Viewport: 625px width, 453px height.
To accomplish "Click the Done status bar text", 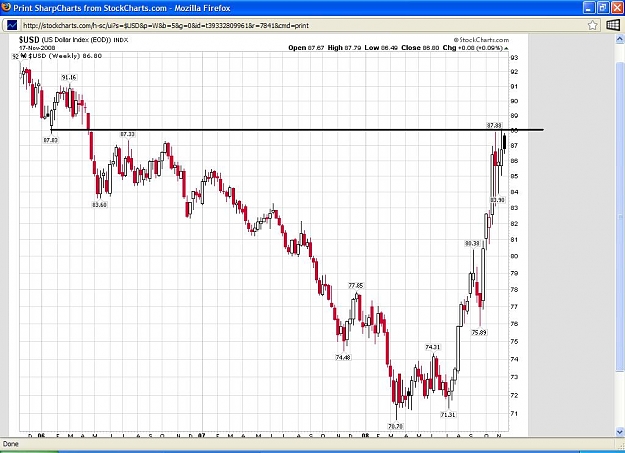I will 10,444.
